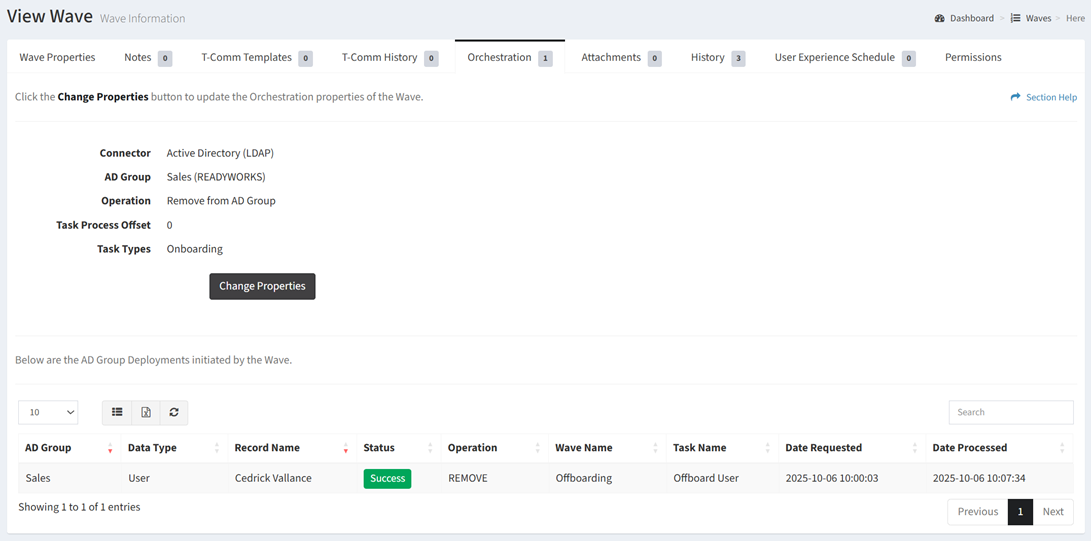Open the page size dropdown showing 10
This screenshot has height=541, width=1091.
[48, 412]
